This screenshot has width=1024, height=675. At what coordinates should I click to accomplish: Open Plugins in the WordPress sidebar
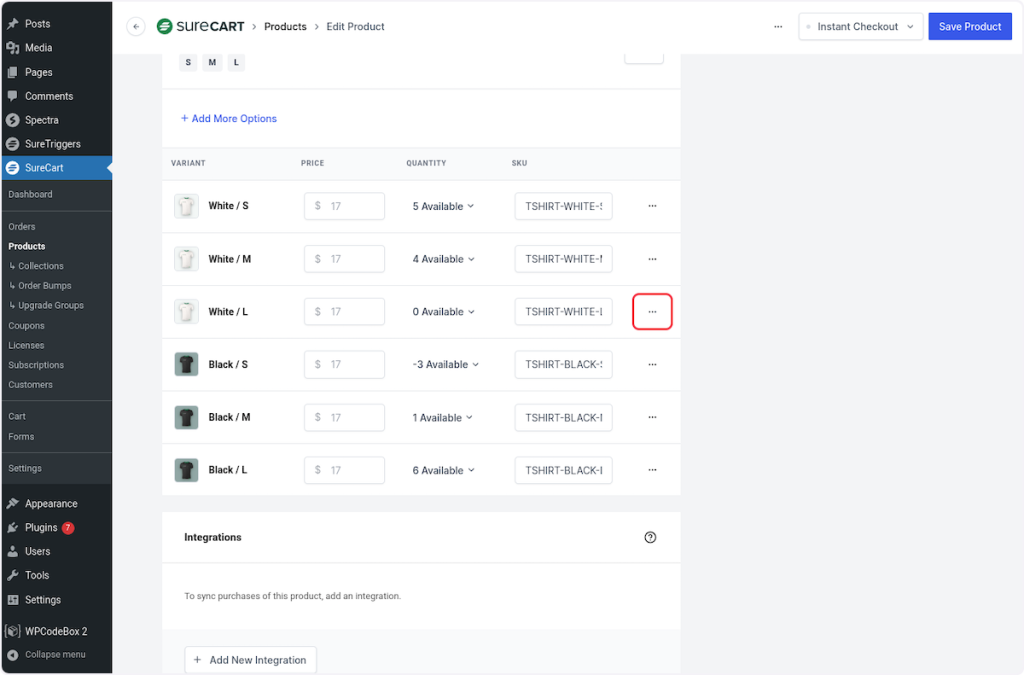42,527
